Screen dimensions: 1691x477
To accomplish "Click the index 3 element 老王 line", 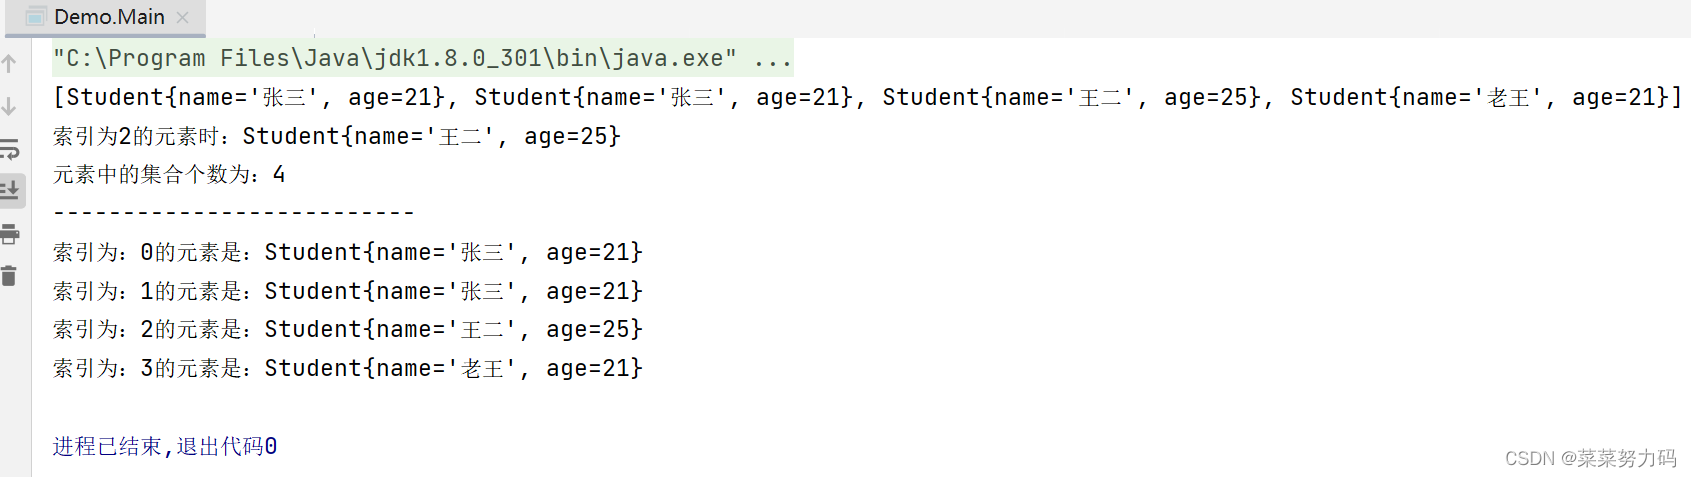I will pos(347,368).
